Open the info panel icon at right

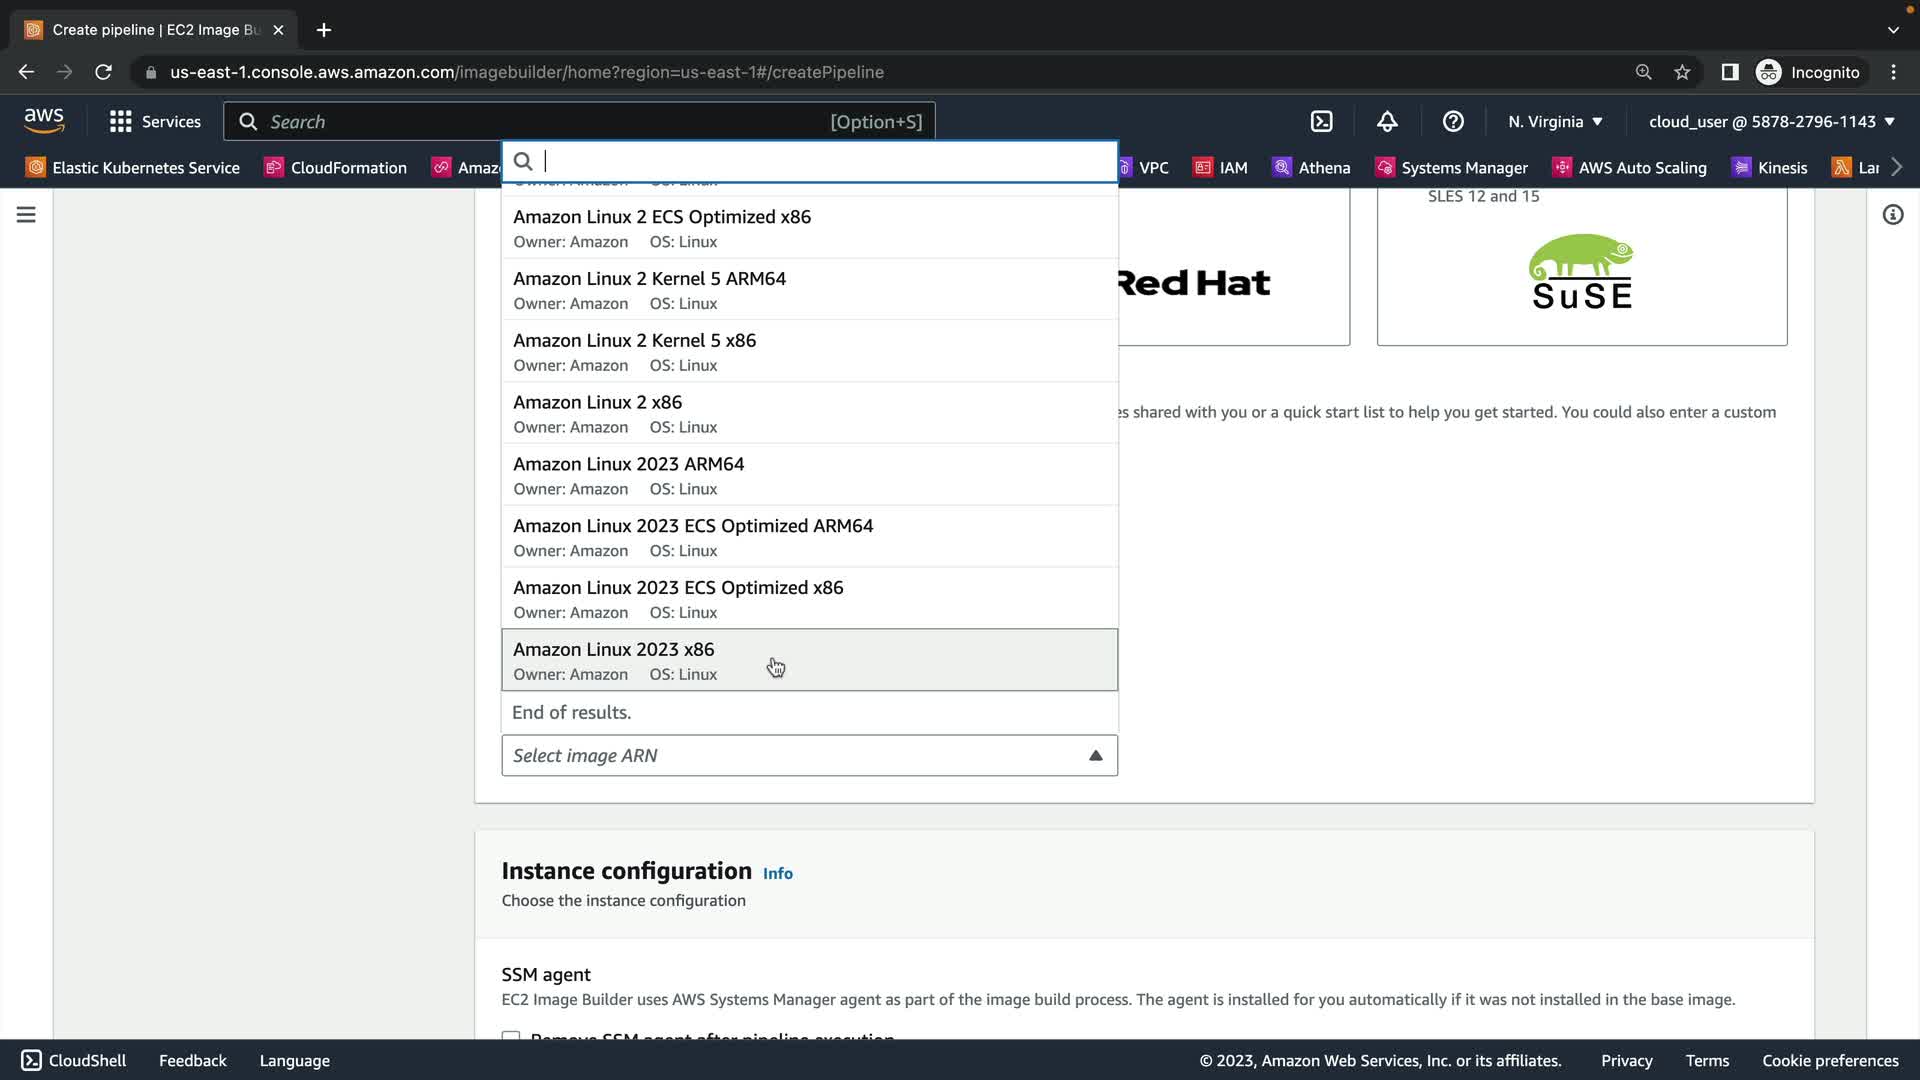[x=1892, y=215]
